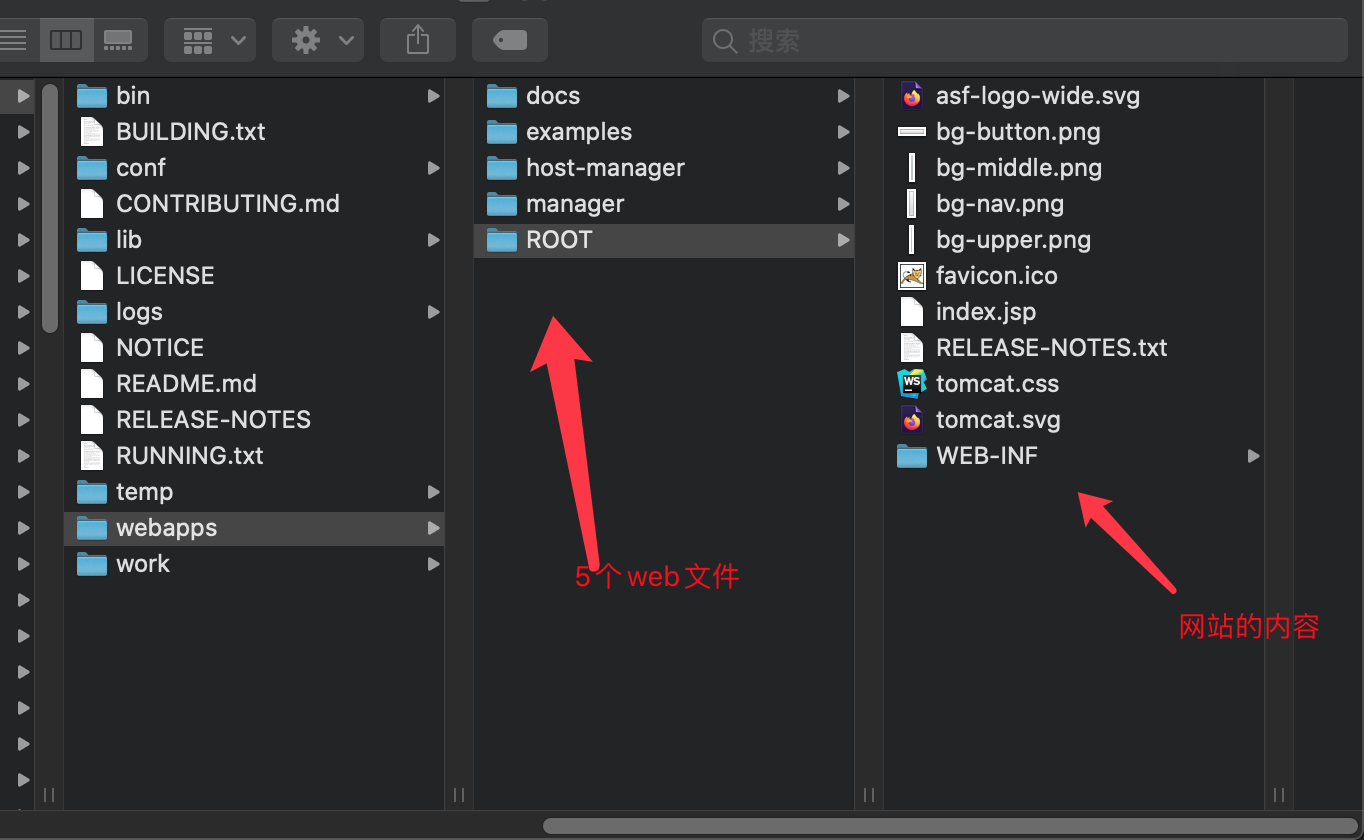This screenshot has width=1364, height=840.
Task: Expand the temp folder arrow
Action: (433, 492)
